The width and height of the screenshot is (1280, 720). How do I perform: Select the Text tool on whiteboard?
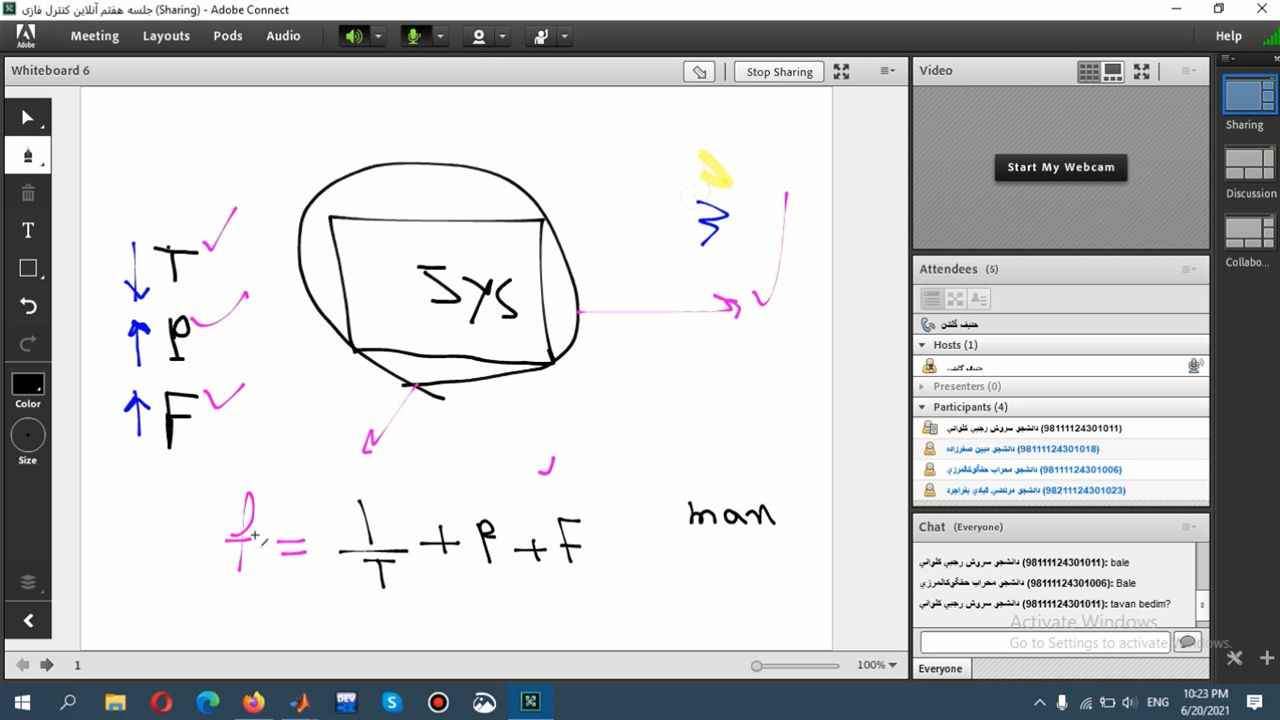point(28,231)
